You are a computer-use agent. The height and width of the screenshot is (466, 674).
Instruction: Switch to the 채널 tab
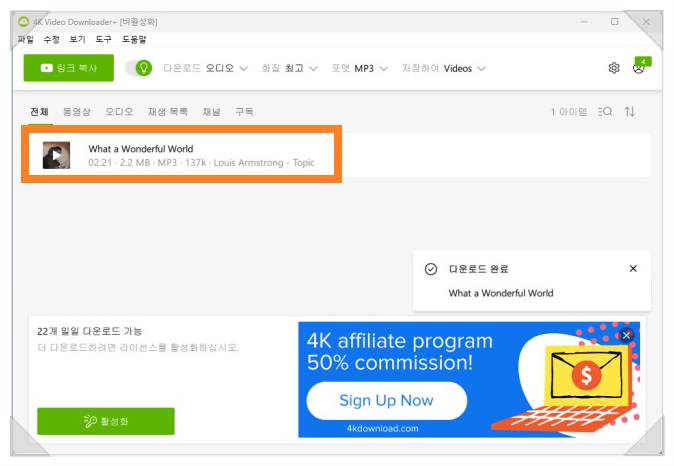211,112
